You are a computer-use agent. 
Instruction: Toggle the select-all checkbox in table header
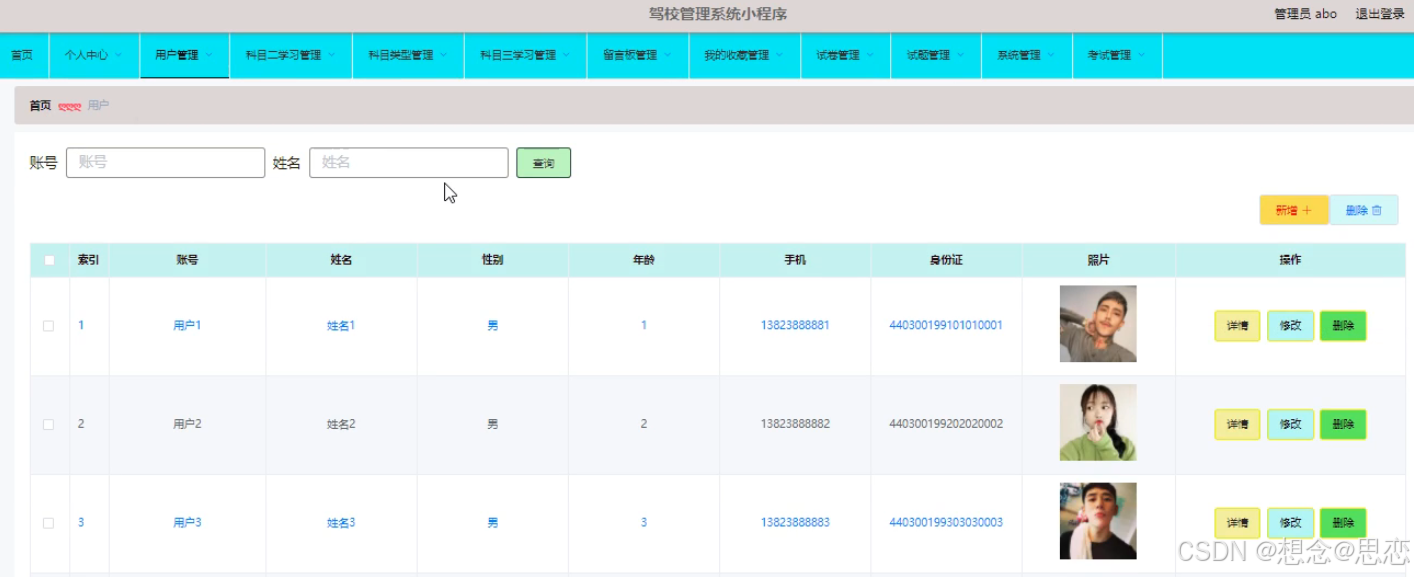coord(49,260)
